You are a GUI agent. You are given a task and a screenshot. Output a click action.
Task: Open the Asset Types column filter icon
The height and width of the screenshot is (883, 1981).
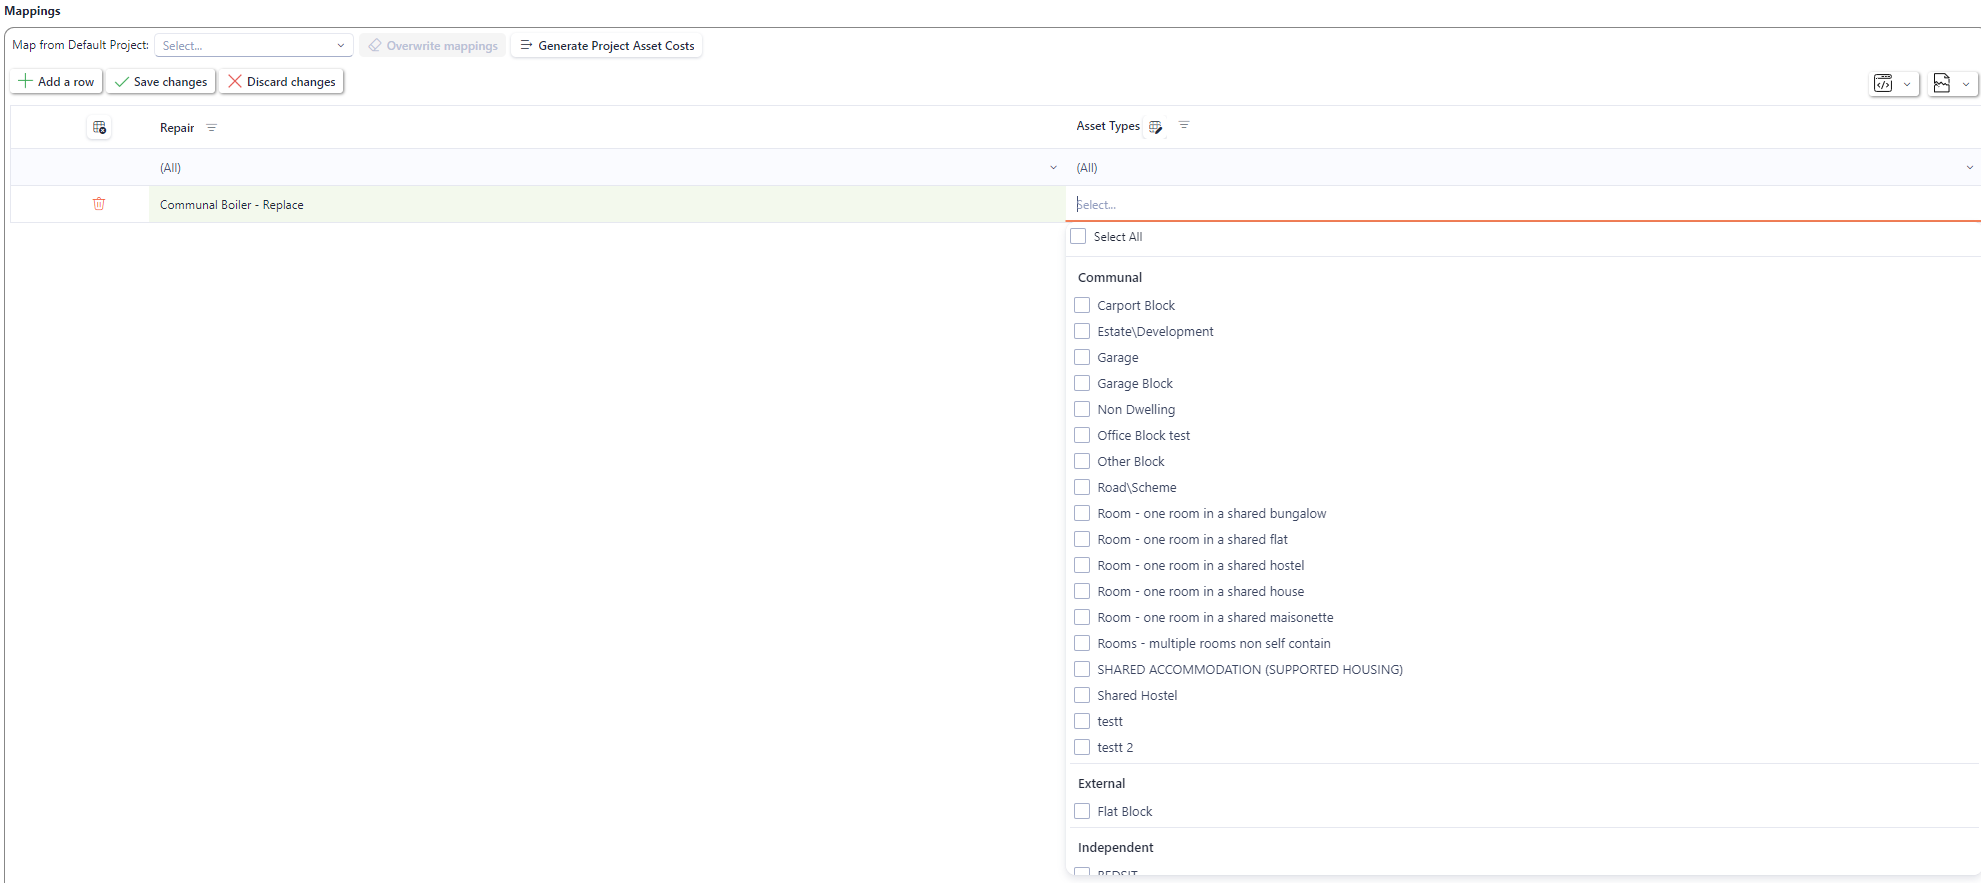1184,126
